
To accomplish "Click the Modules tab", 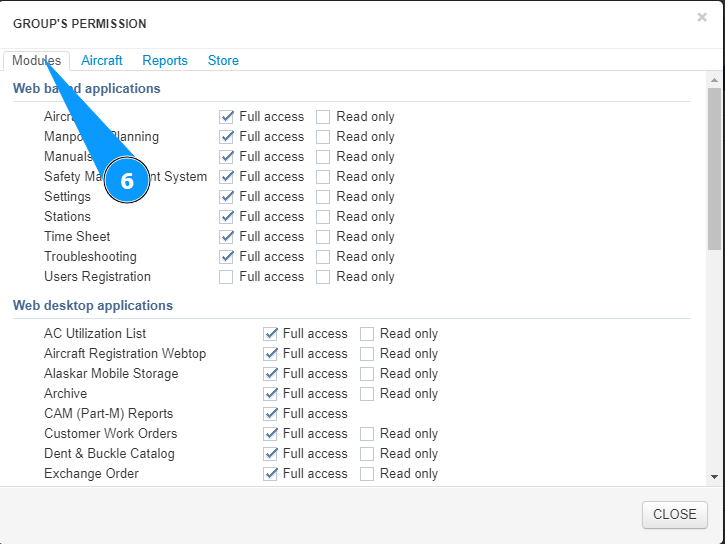I will pyautogui.click(x=36, y=61).
